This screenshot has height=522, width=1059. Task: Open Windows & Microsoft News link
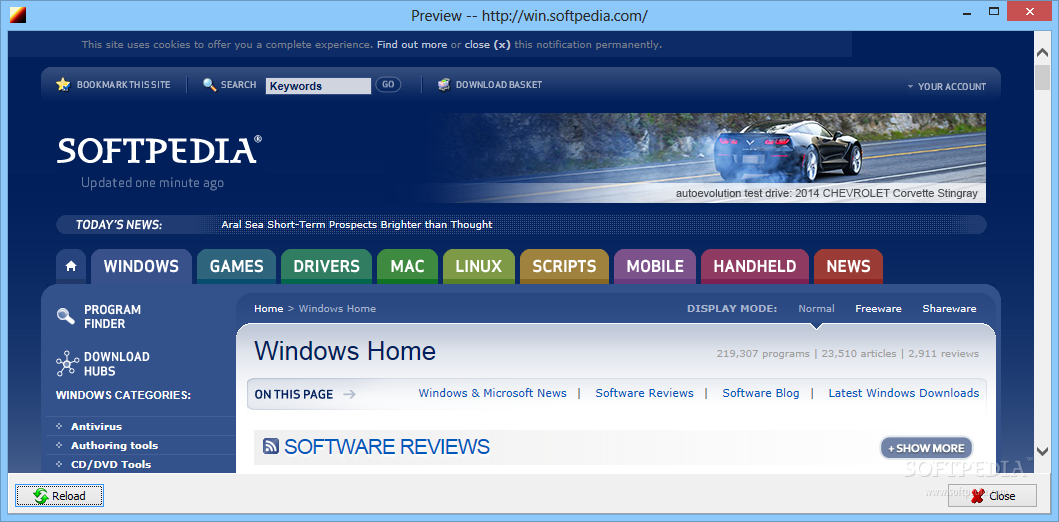point(492,393)
